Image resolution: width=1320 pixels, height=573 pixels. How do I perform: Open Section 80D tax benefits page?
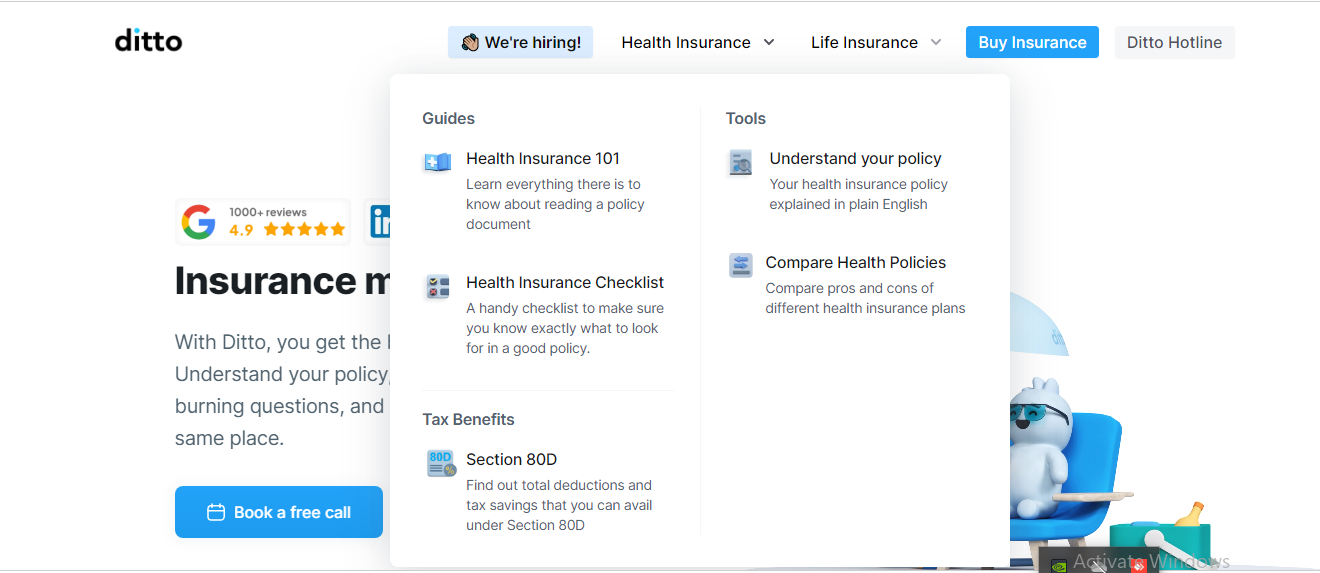coord(511,459)
